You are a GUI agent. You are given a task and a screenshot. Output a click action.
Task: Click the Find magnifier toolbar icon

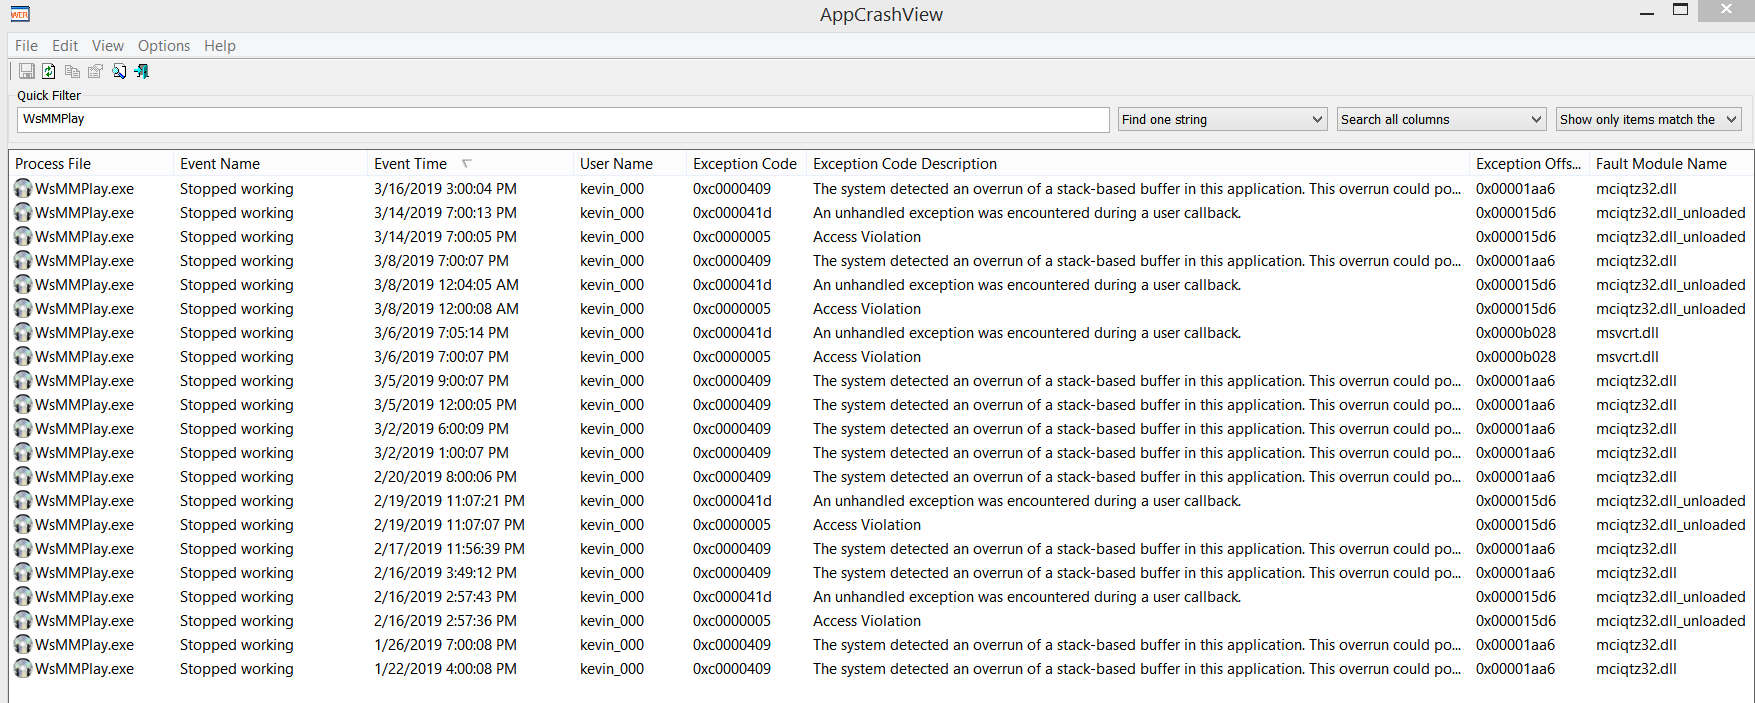point(119,71)
